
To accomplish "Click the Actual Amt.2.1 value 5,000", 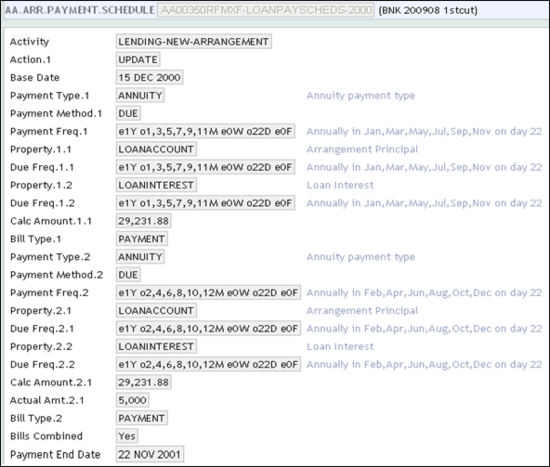I will pyautogui.click(x=132, y=400).
